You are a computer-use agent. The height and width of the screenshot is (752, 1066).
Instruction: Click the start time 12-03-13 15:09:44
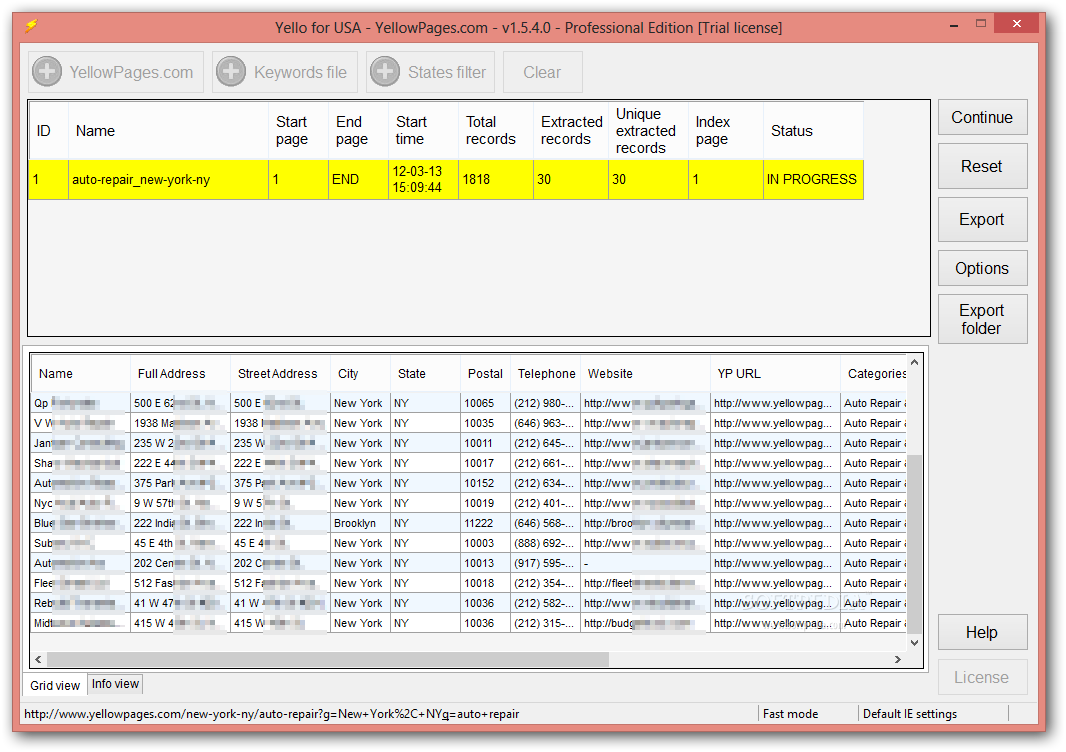423,180
